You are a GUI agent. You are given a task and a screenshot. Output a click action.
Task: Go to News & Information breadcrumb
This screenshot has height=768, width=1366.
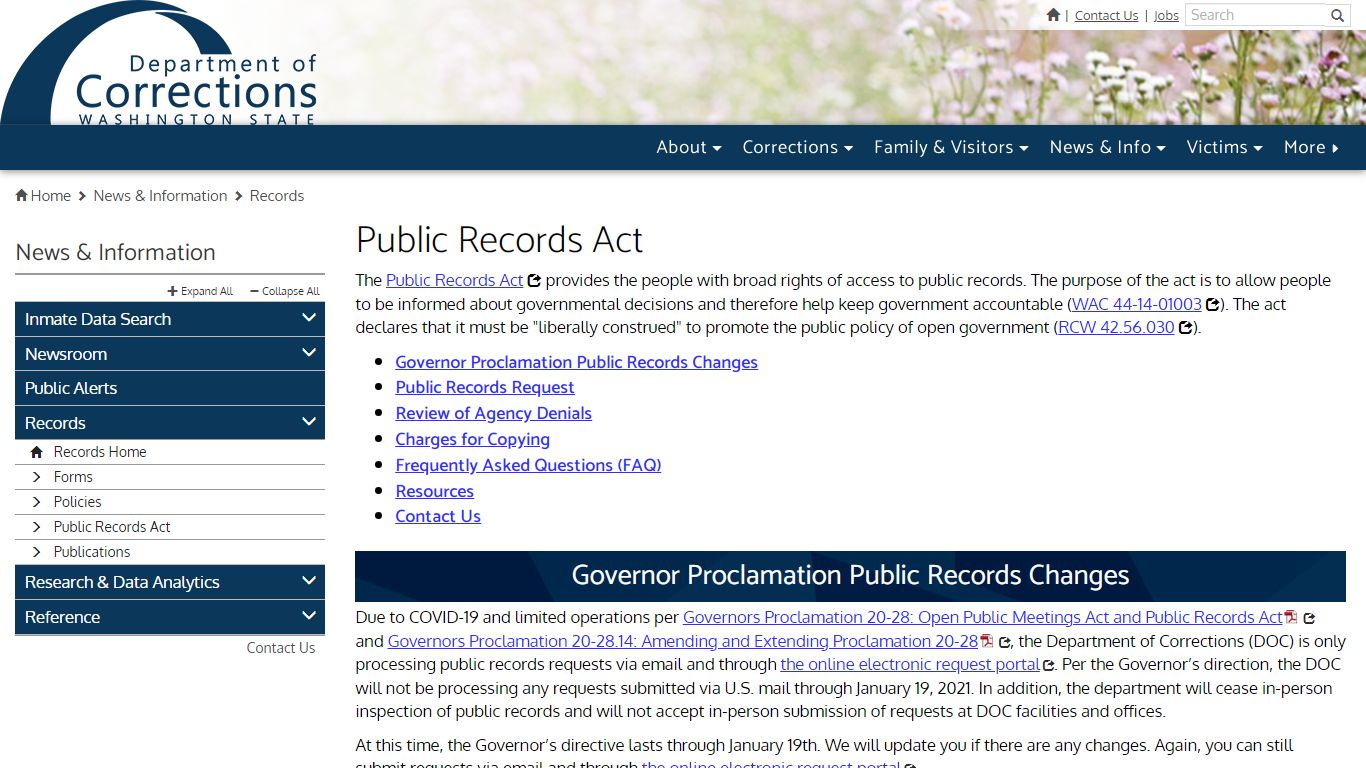pyautogui.click(x=160, y=196)
